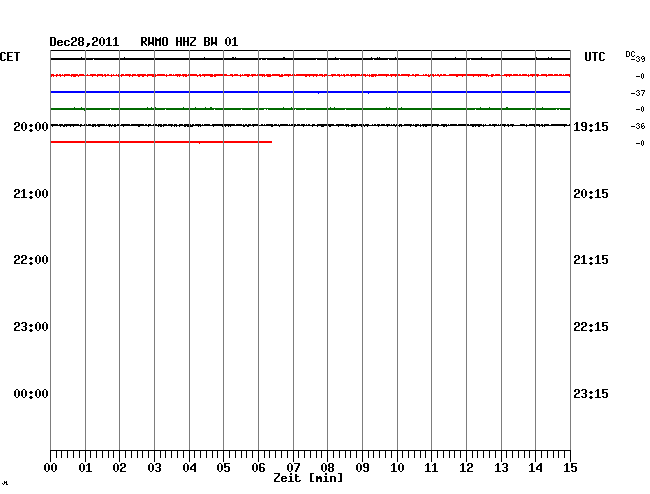Select the 20:00 CET time label
The height and width of the screenshot is (494, 650).
tap(31, 127)
